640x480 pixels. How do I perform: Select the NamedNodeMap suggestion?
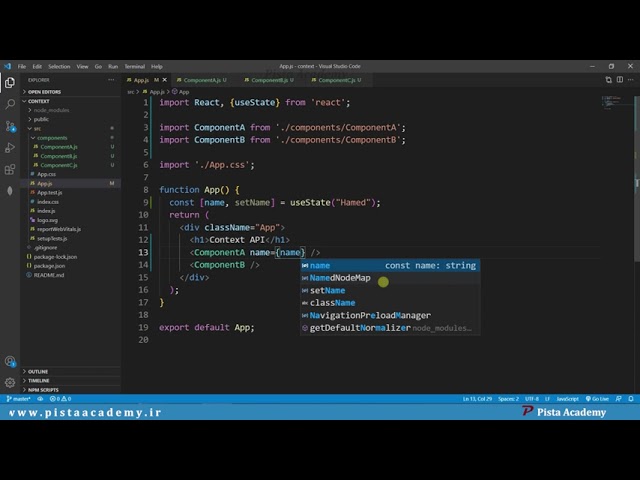(390, 278)
